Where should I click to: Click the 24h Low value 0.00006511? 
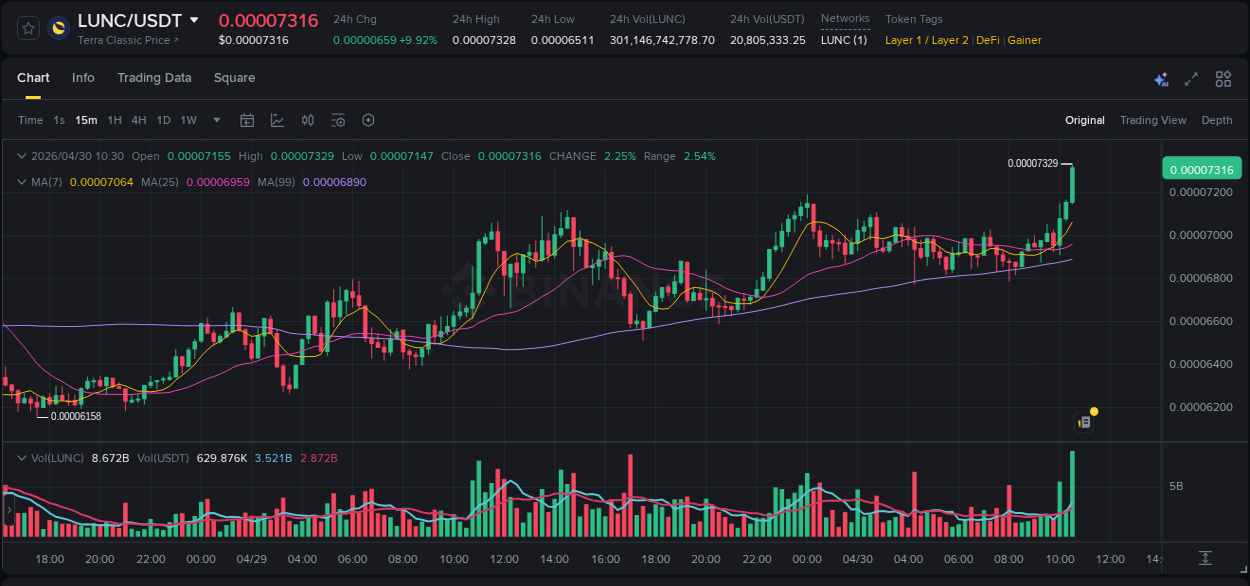pyautogui.click(x=563, y=40)
